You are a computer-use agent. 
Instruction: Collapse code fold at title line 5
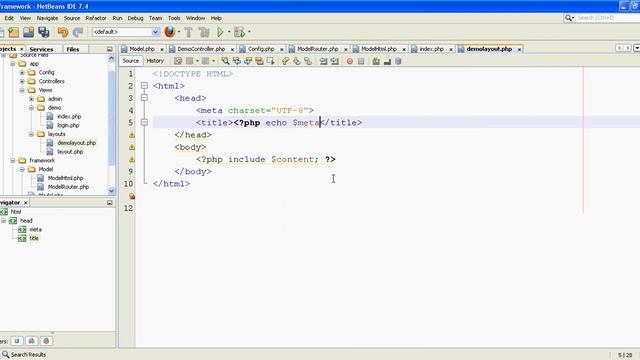coord(144,122)
